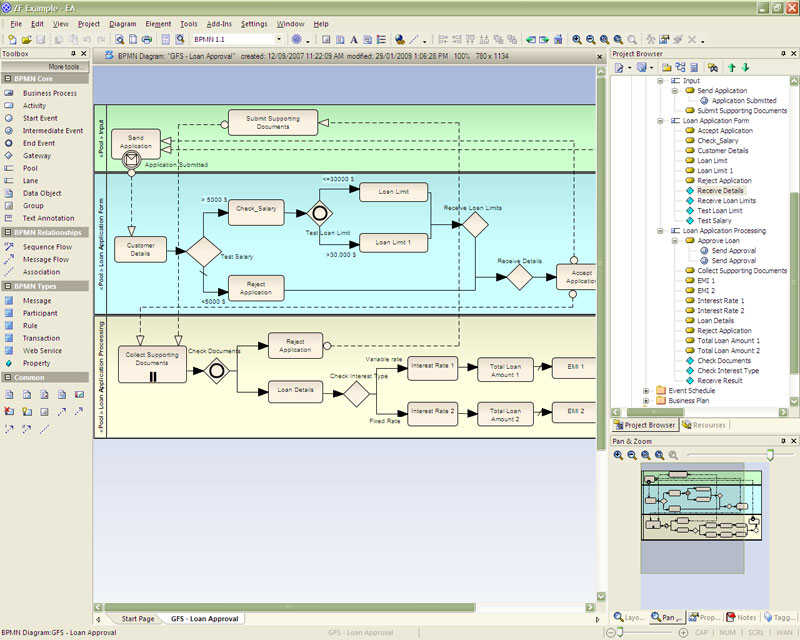Choose the Message Flow relationship tool
This screenshot has width=800, height=640.
46,259
